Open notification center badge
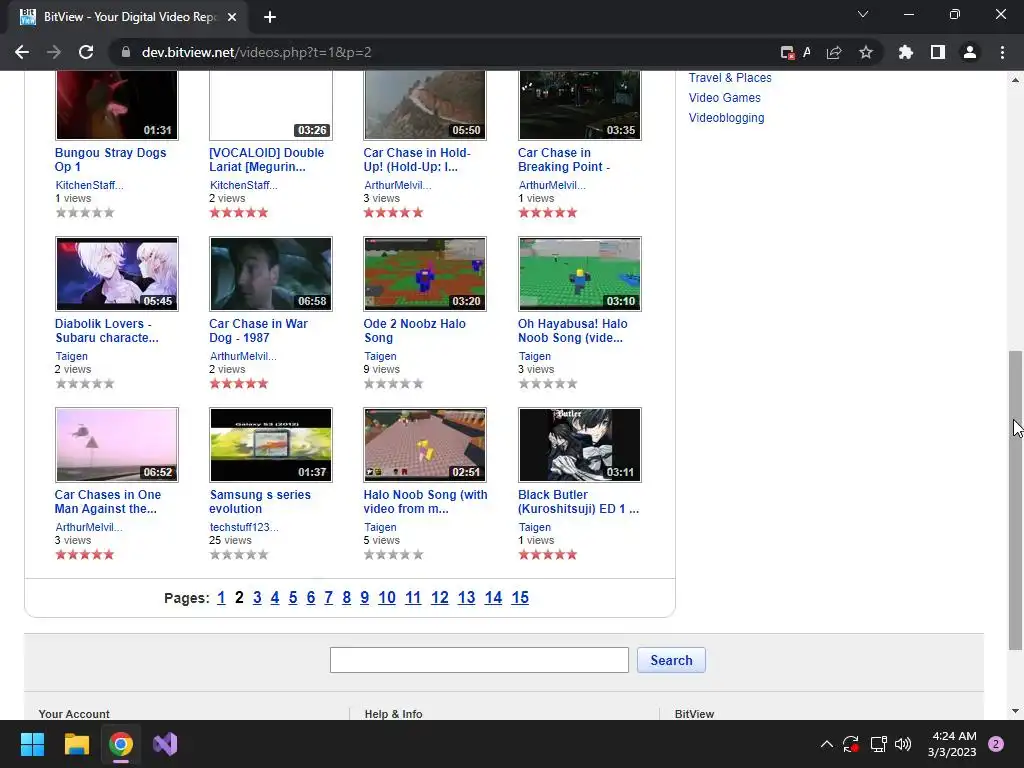The image size is (1024, 768). [996, 744]
